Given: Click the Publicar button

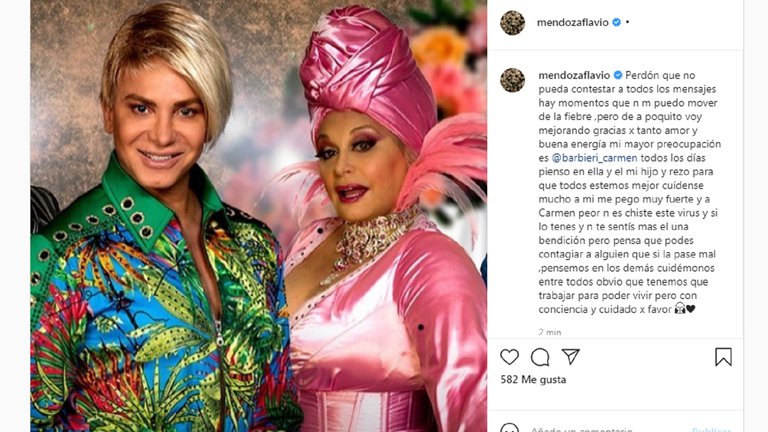Looking at the screenshot, I should pos(712,429).
